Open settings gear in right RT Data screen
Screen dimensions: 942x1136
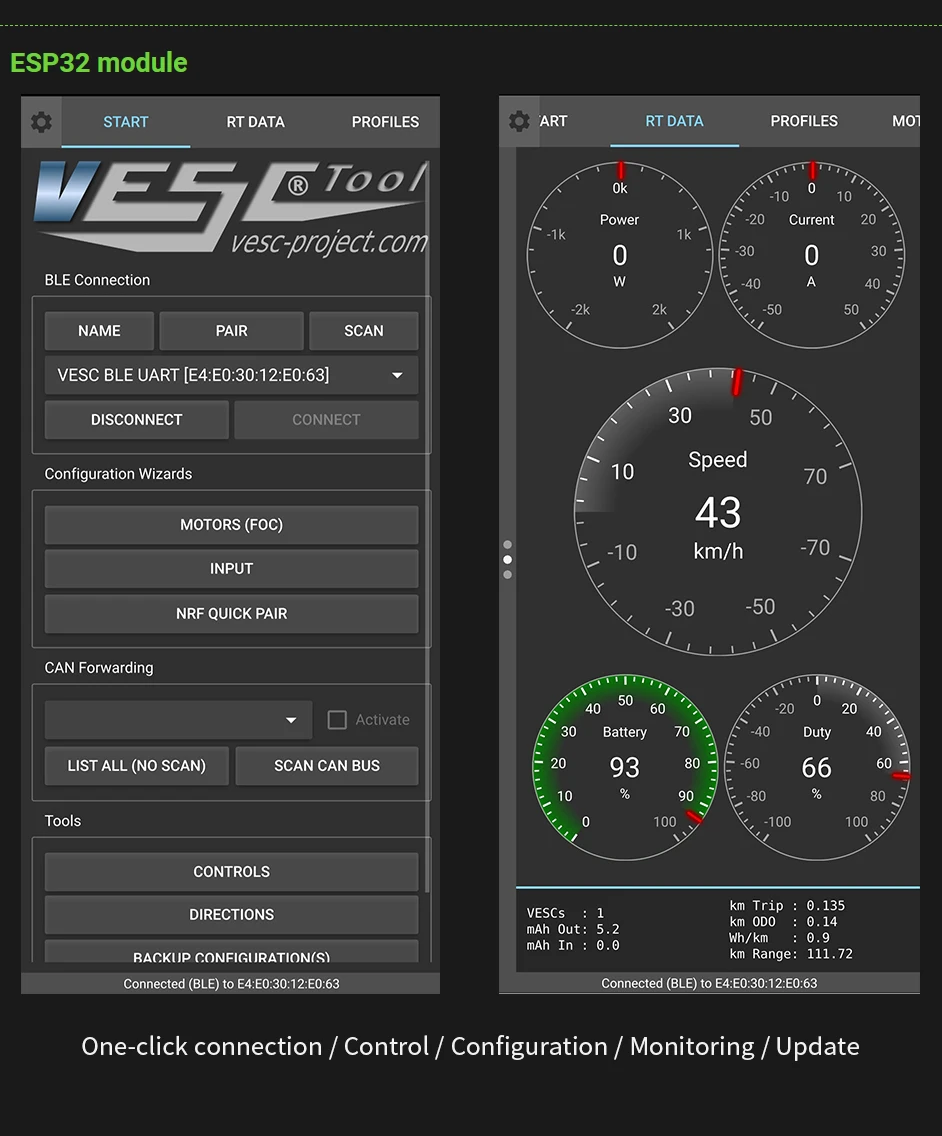pos(519,121)
